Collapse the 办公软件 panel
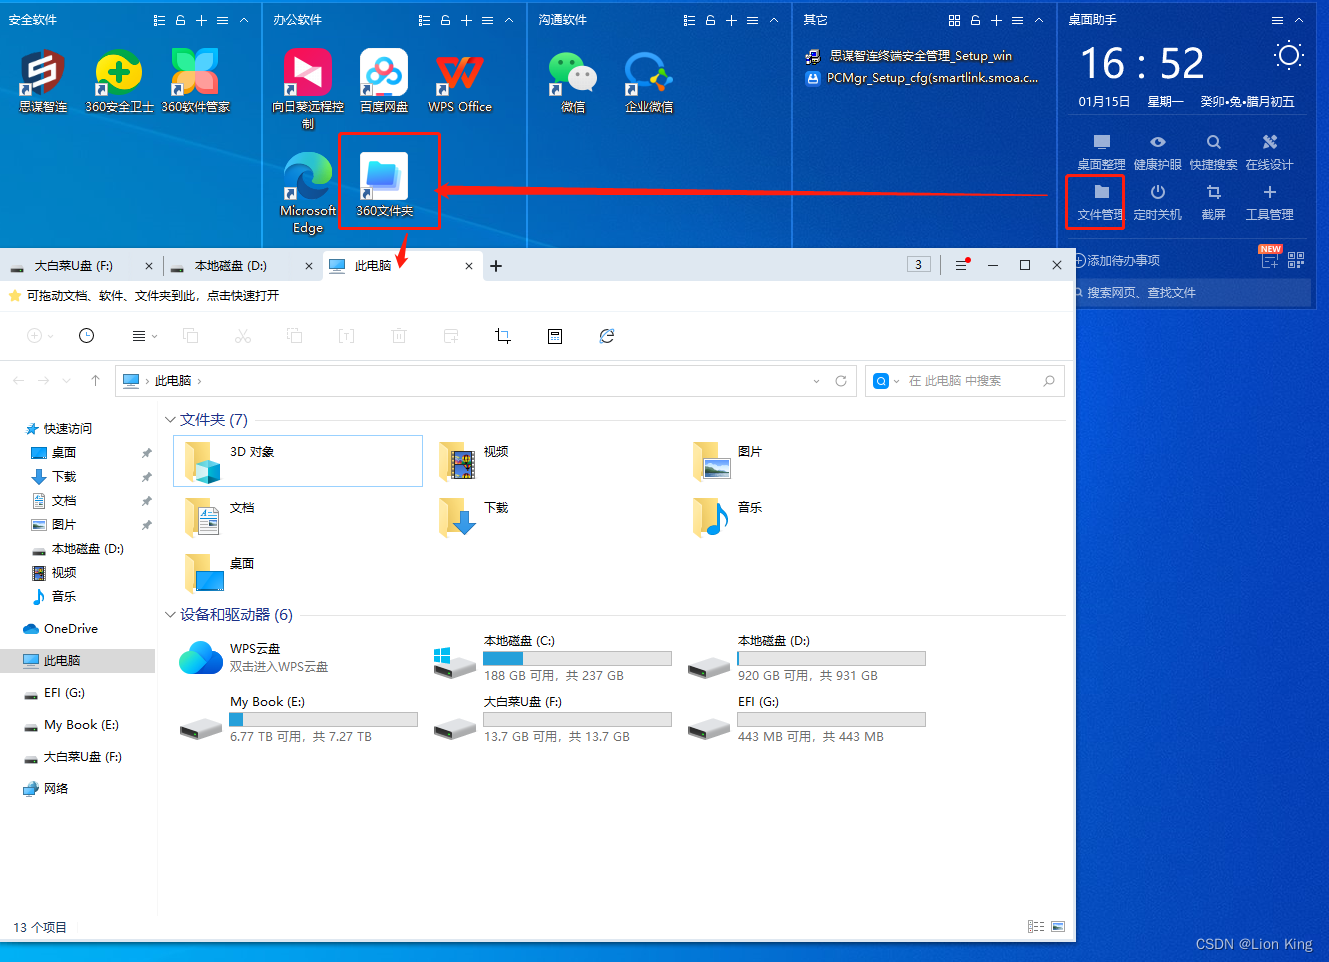This screenshot has height=962, width=1329. tap(508, 20)
